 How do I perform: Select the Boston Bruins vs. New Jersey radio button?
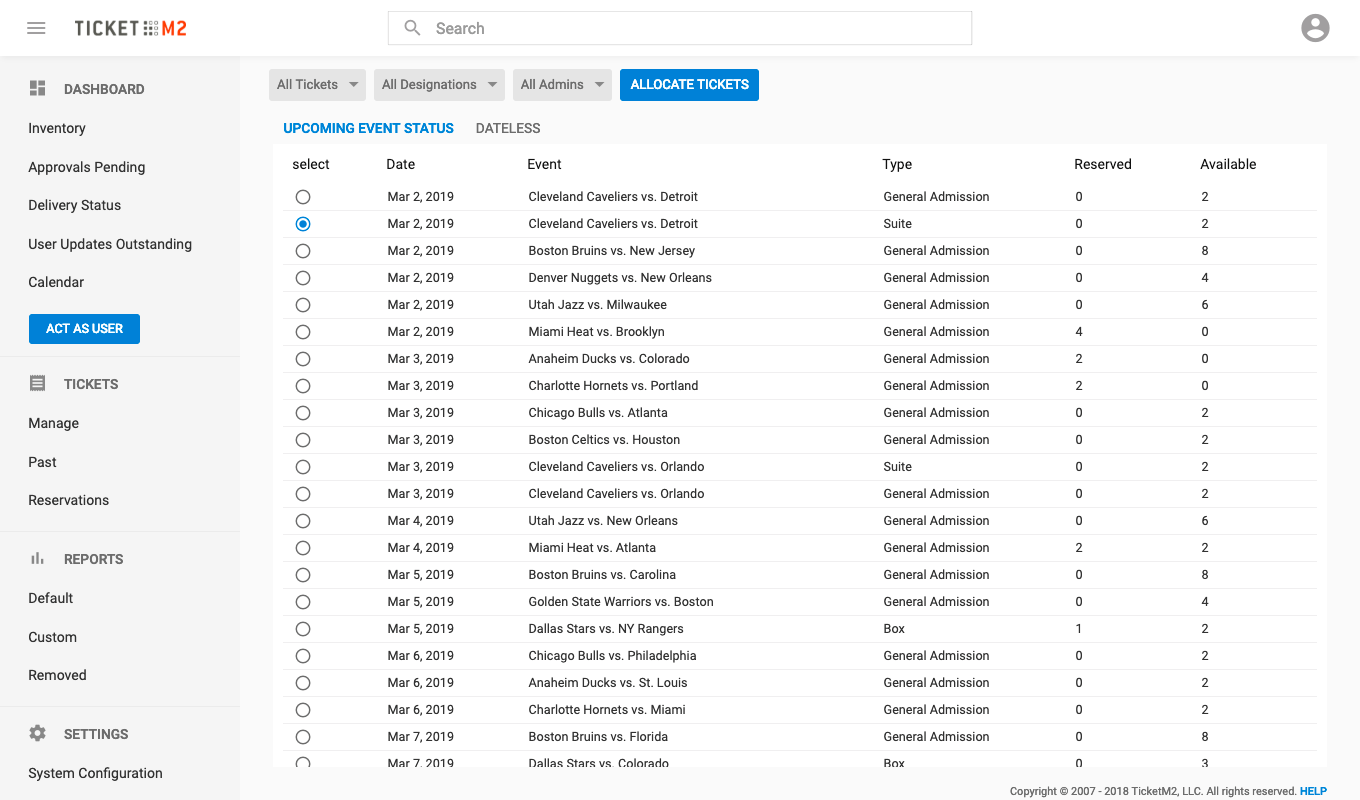click(303, 251)
